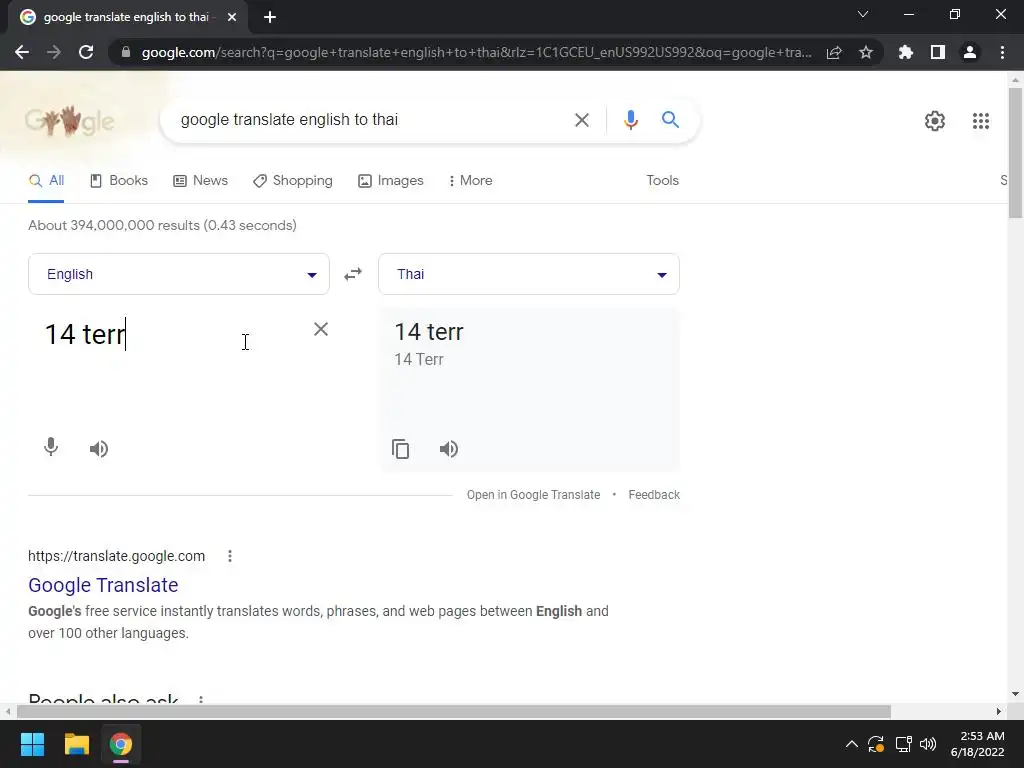Show hidden system tray icons
The image size is (1024, 768).
click(x=852, y=744)
